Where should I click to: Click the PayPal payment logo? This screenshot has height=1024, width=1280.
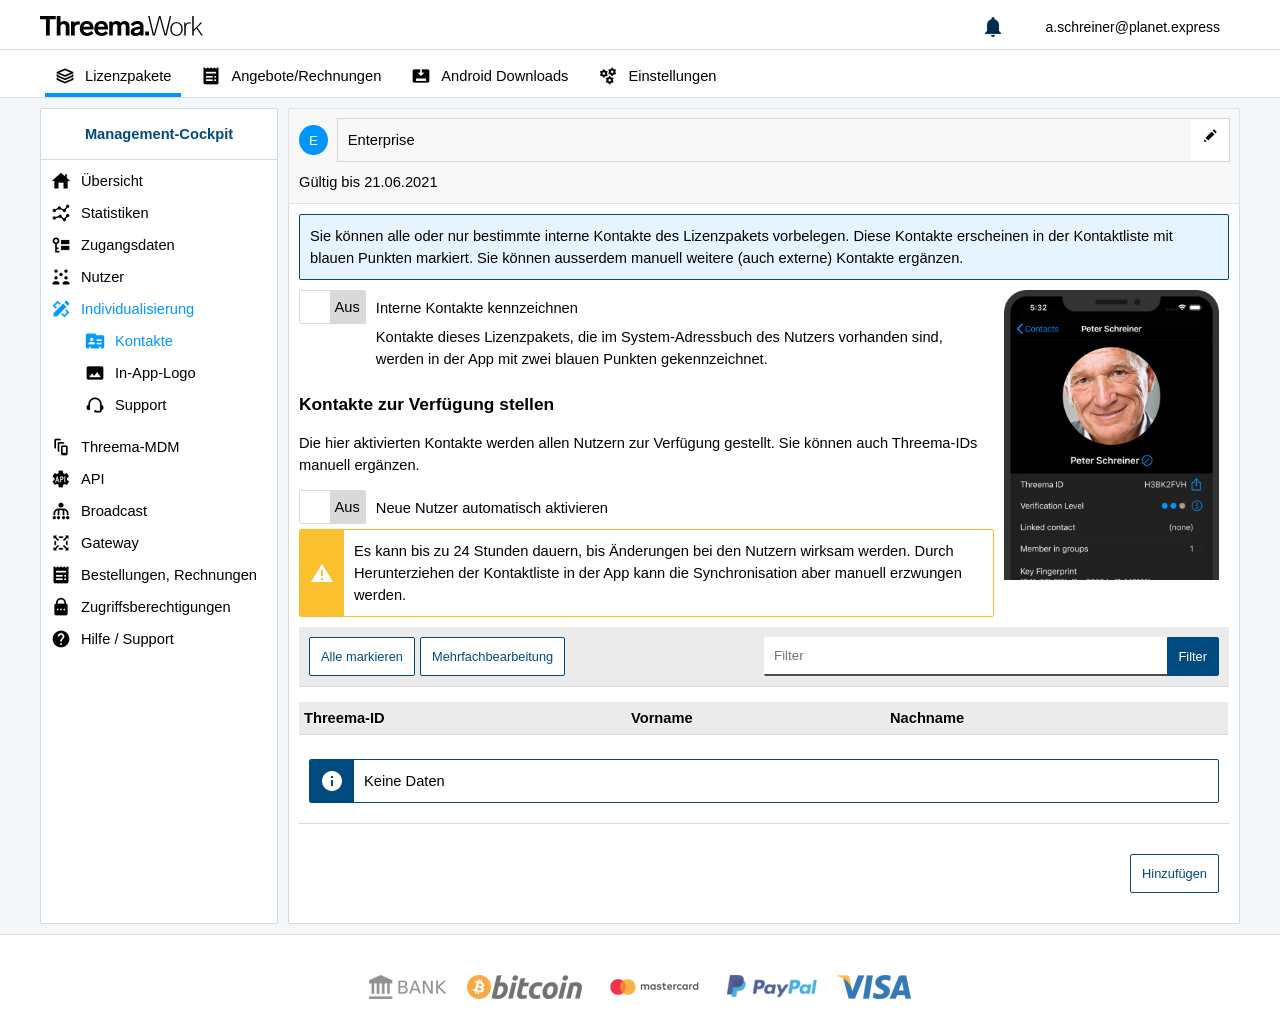(x=771, y=987)
